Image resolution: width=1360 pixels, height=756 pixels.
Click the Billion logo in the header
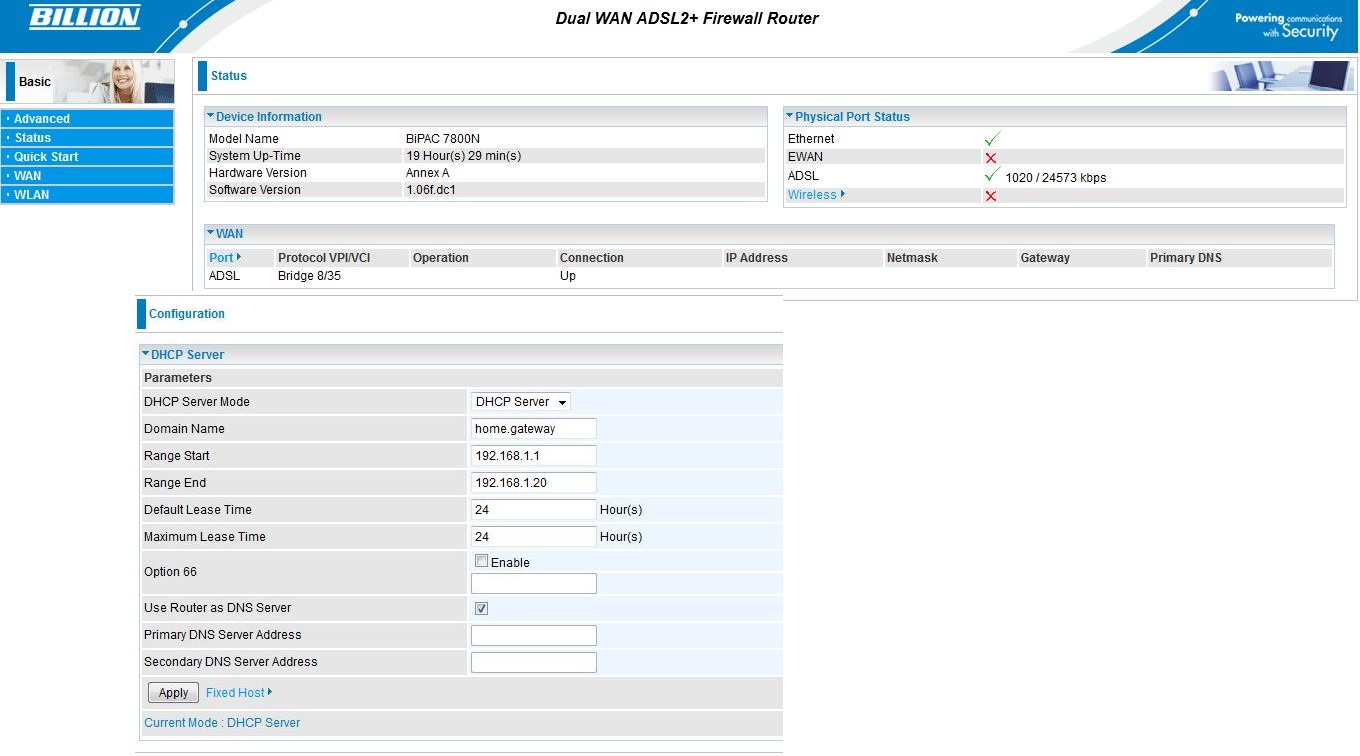coord(84,17)
